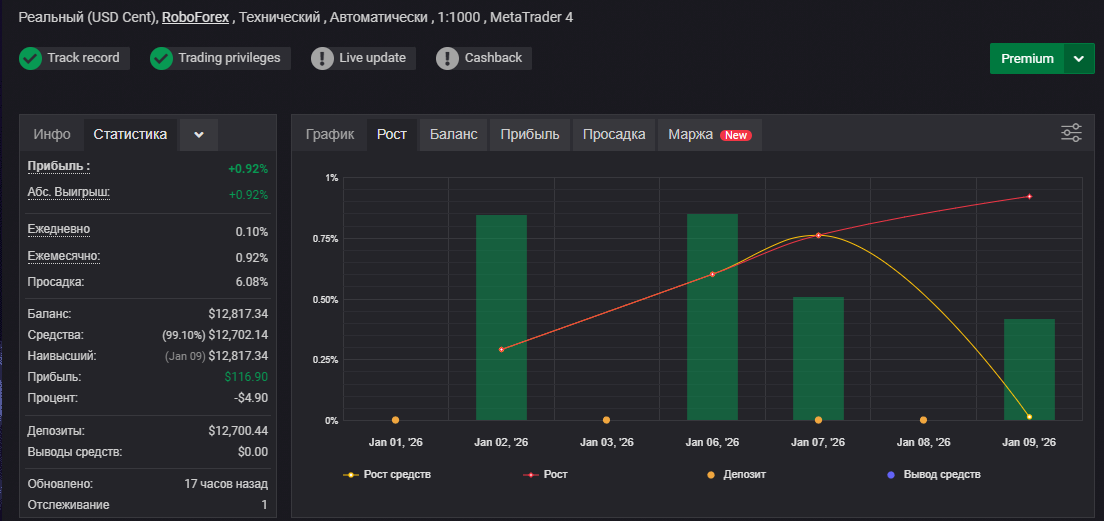Image resolution: width=1104 pixels, height=521 pixels.
Task: Click the Отслеживание value 1
Action: (x=265, y=505)
